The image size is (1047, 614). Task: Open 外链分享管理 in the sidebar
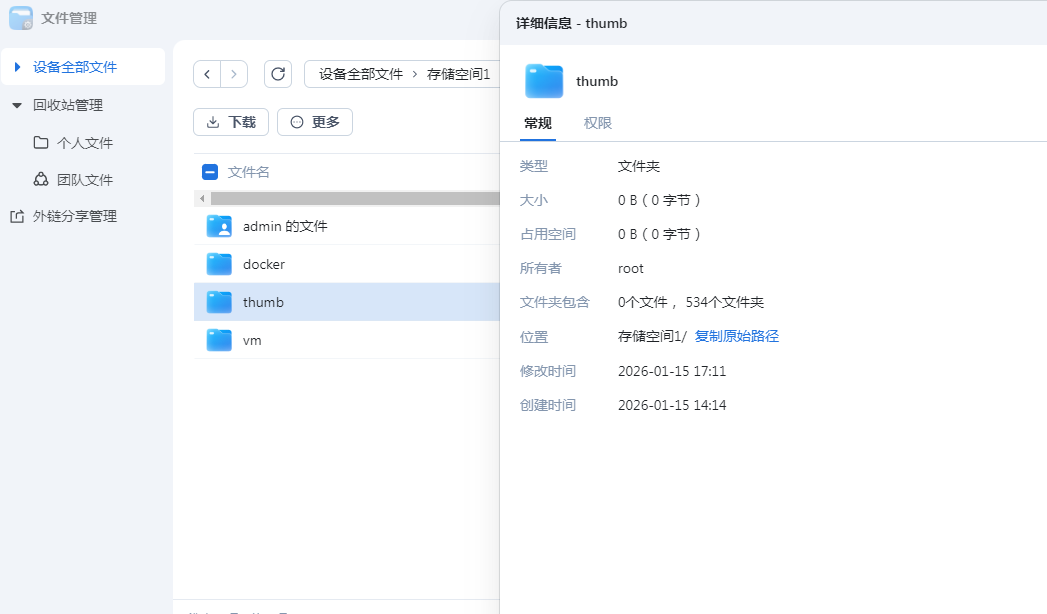75,216
